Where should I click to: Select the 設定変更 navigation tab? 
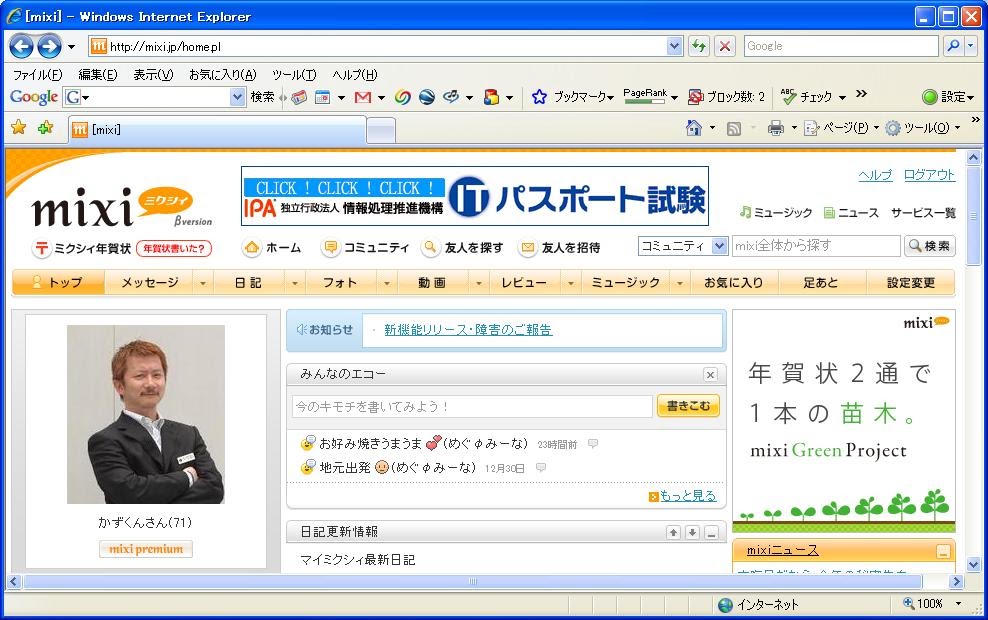[910, 283]
